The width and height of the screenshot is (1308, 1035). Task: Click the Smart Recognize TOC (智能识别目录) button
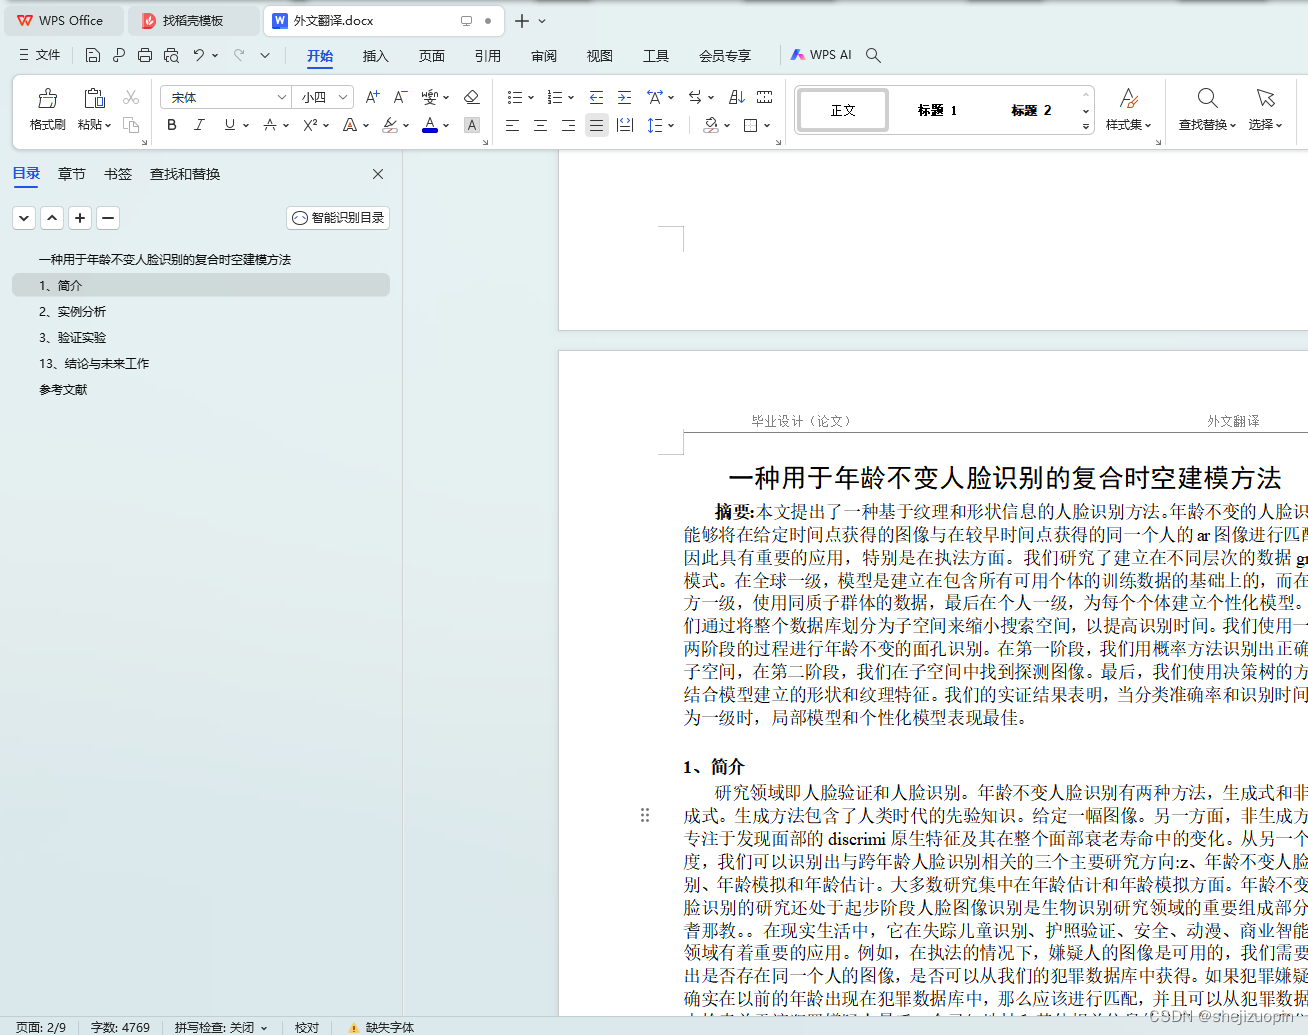click(338, 217)
